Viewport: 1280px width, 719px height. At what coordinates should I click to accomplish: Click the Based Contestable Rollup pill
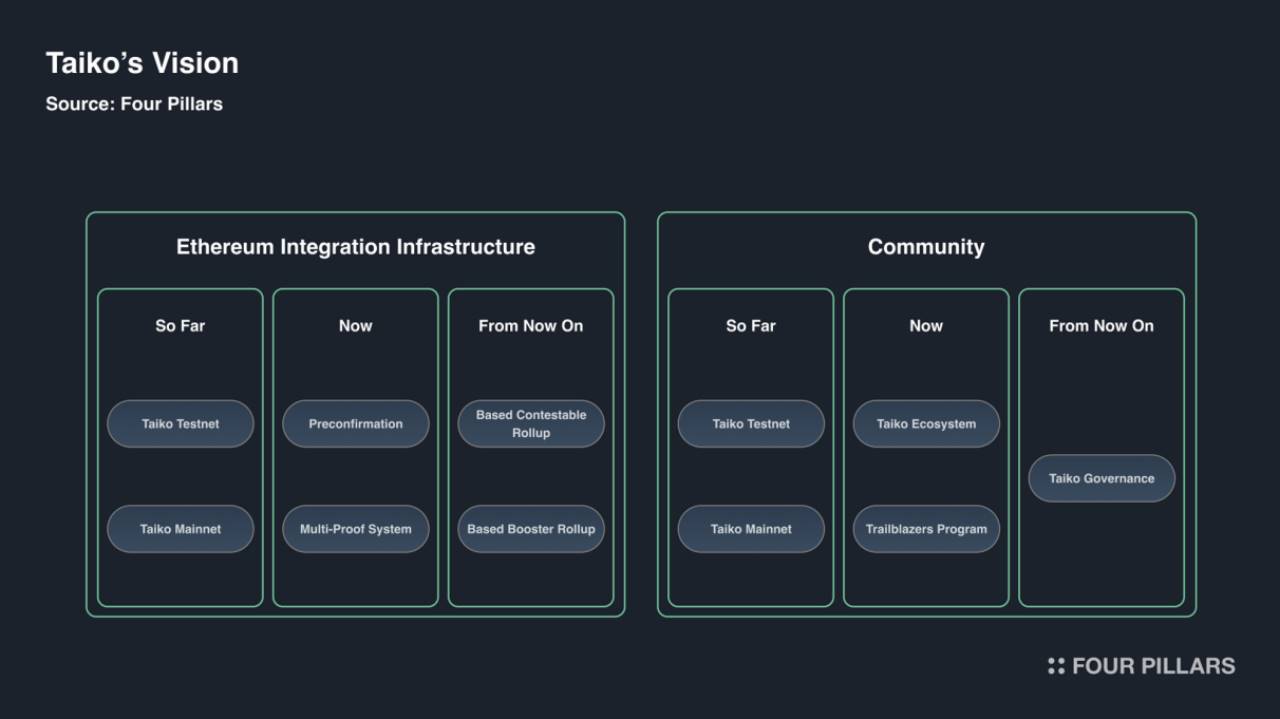(x=530, y=424)
